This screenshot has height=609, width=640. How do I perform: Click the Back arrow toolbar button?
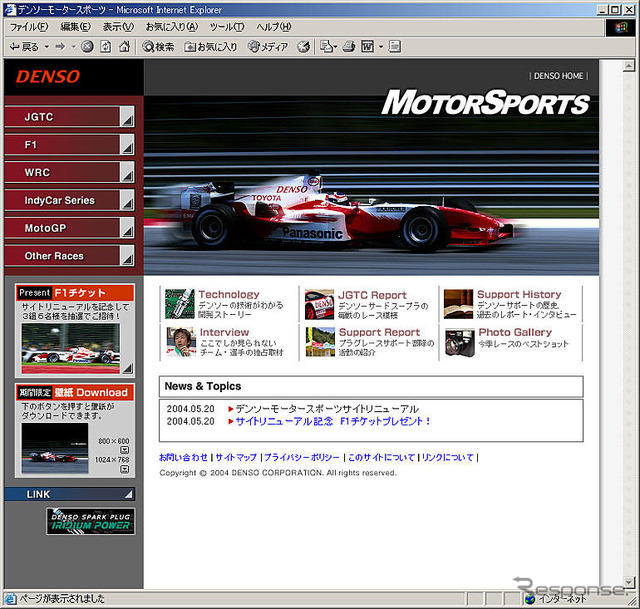24,47
